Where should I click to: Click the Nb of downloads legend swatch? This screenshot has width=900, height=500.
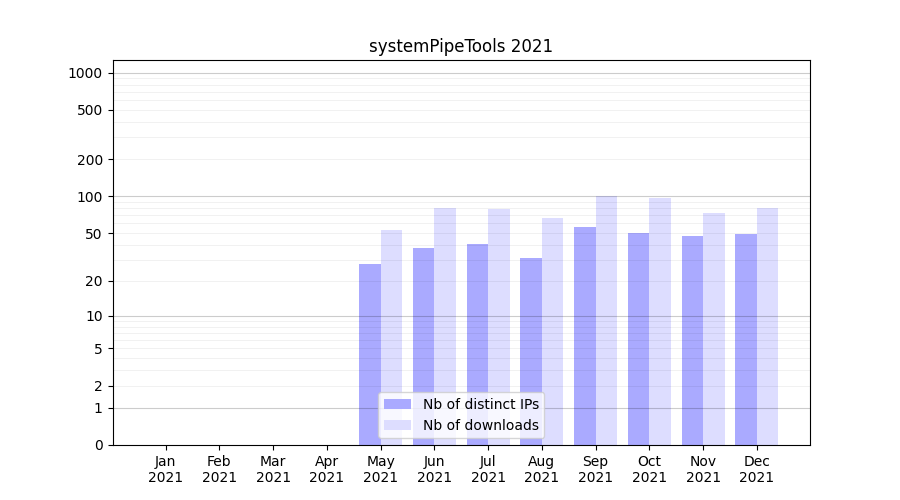pos(397,425)
